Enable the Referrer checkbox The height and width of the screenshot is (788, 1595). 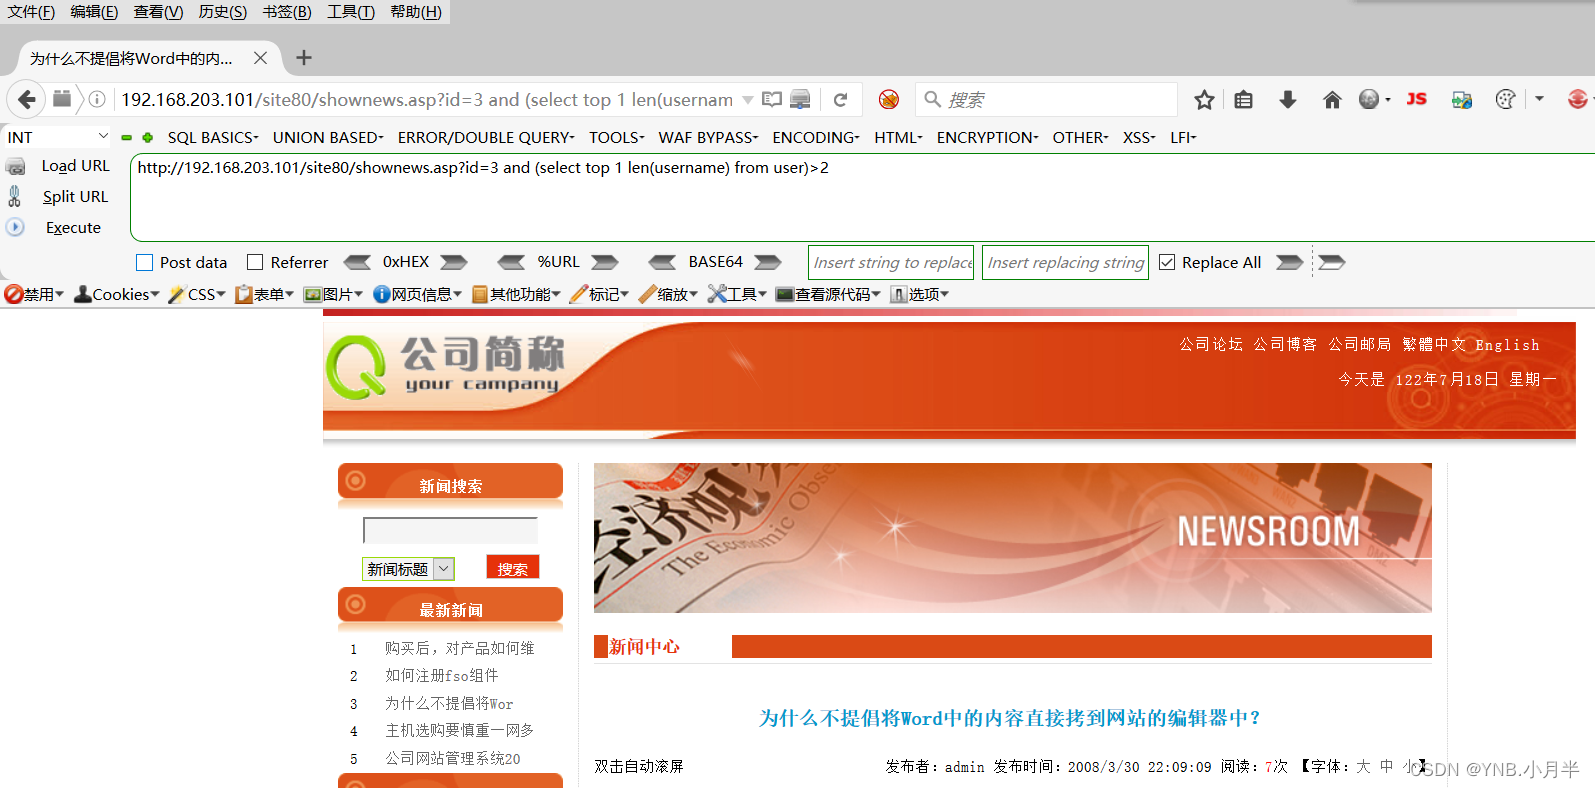[x=255, y=262]
